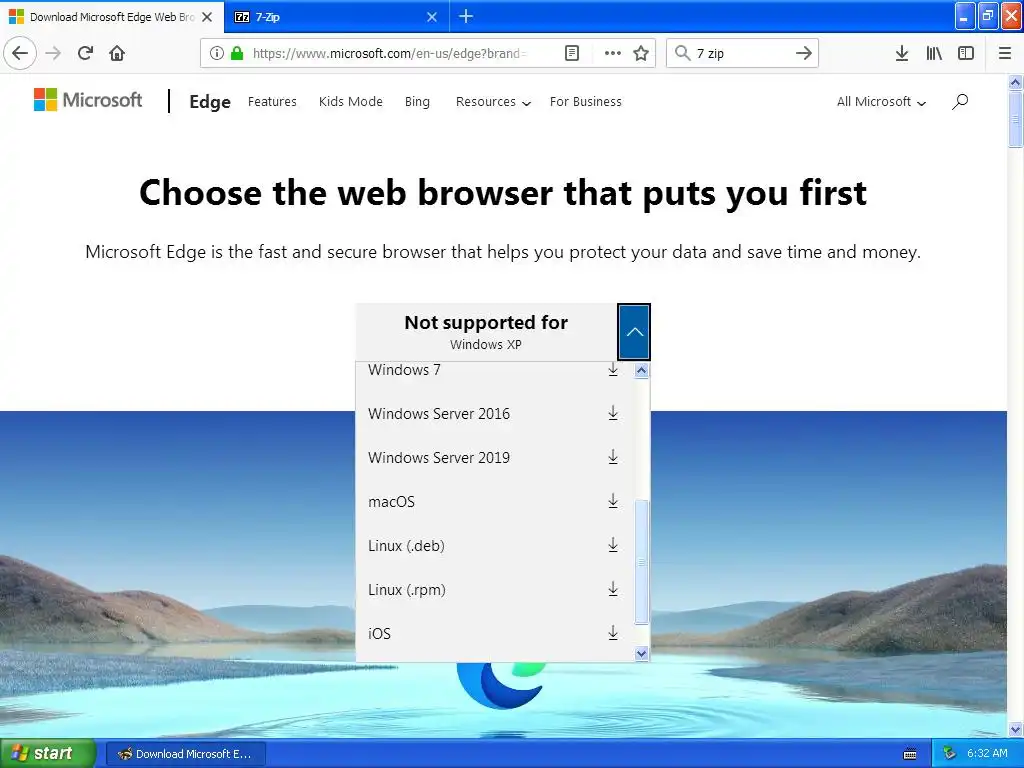The height and width of the screenshot is (768, 1024).
Task: Click the platform list scrollbar thumb
Action: click(x=641, y=562)
